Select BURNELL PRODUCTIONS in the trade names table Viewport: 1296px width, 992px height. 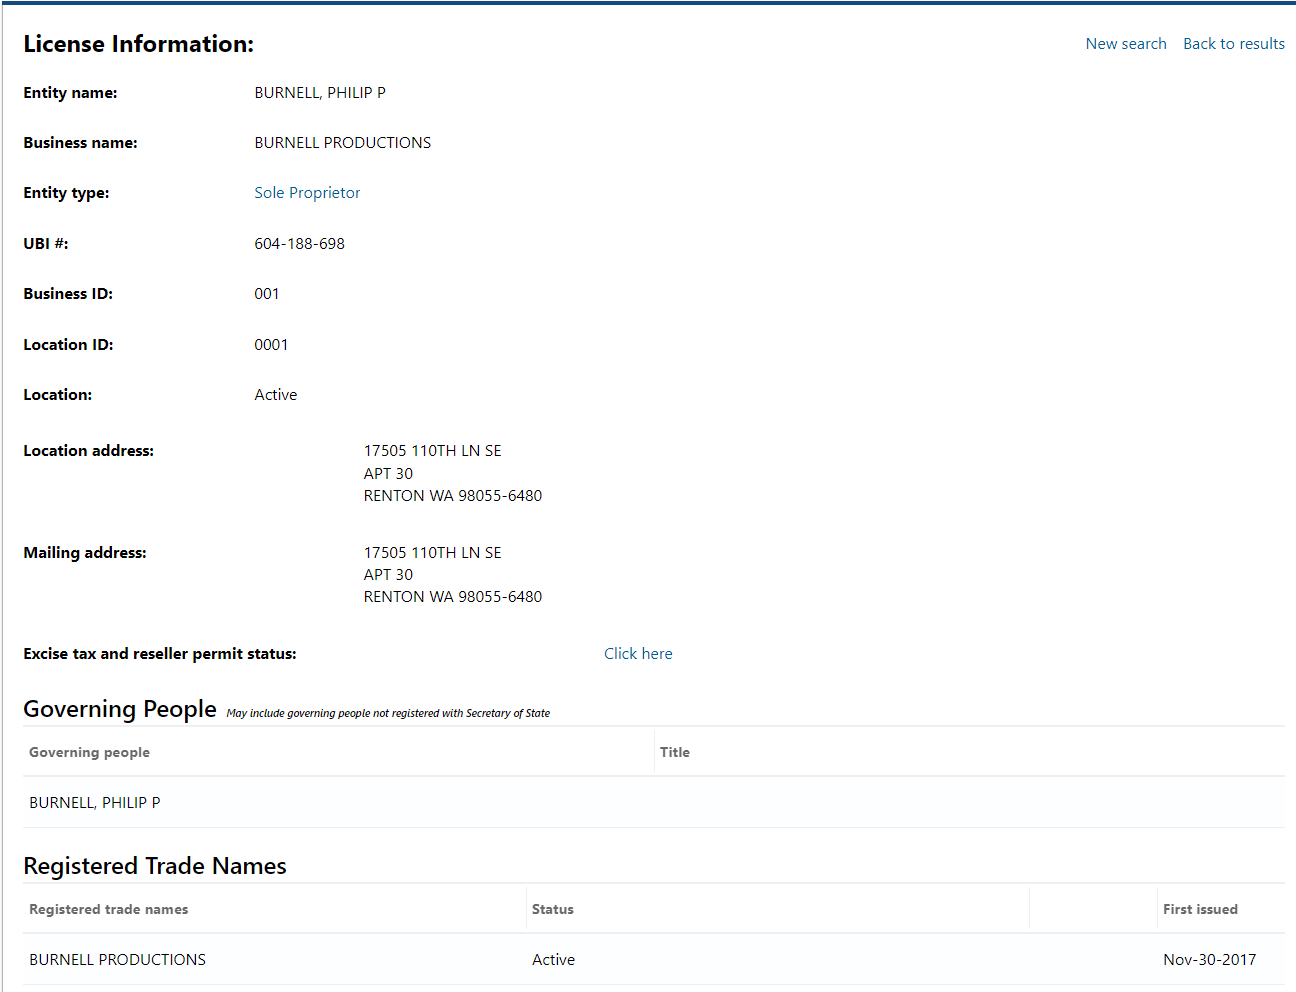point(118,960)
